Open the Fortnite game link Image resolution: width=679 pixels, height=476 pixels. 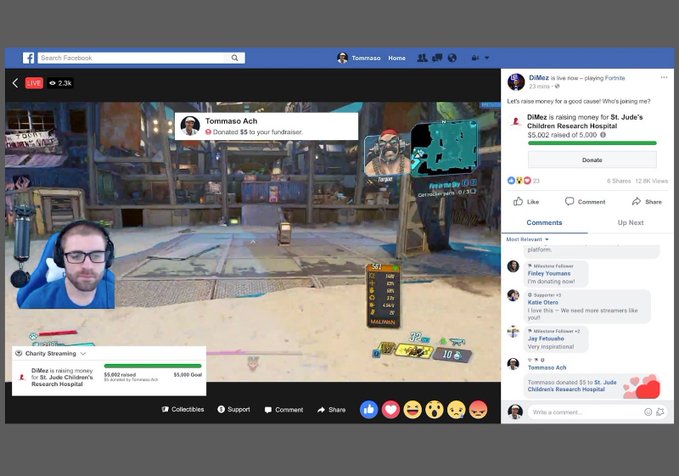tap(615, 78)
